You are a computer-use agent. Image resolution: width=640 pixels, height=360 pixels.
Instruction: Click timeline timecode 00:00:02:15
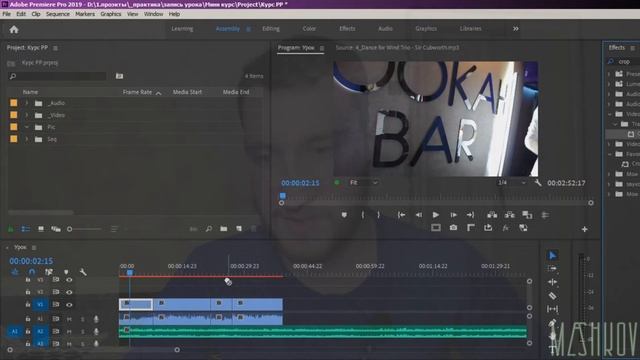(31, 261)
